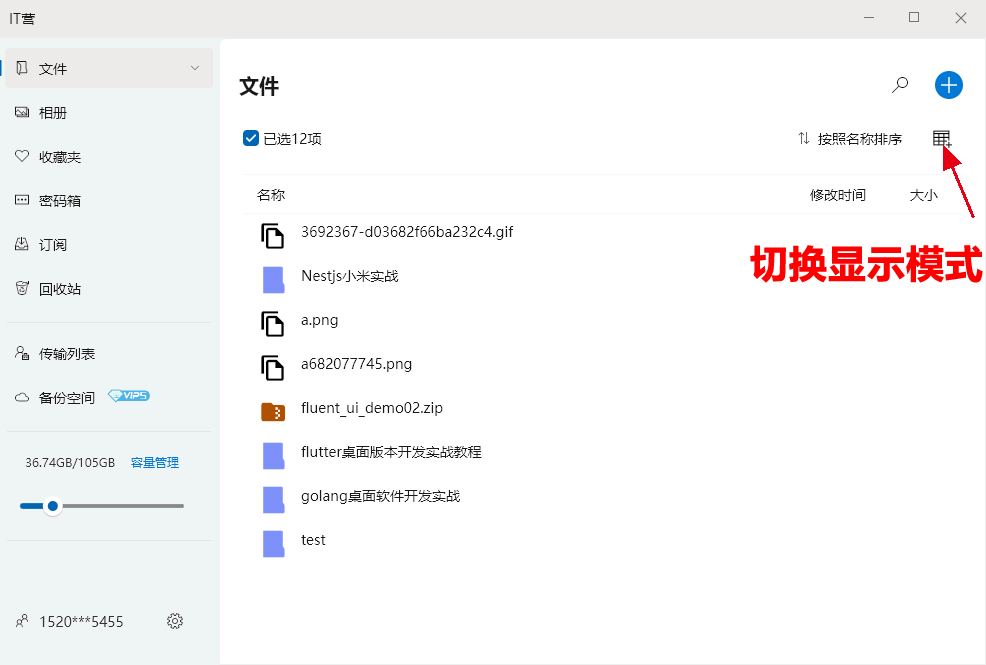Click the 备份空间 cloud icon

coord(22,397)
